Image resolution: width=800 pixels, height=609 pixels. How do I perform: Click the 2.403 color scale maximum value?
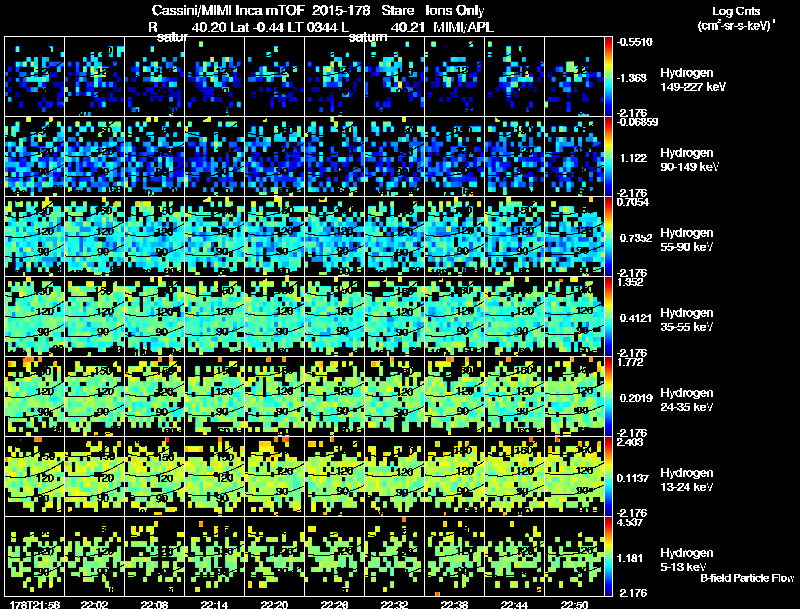coord(630,442)
